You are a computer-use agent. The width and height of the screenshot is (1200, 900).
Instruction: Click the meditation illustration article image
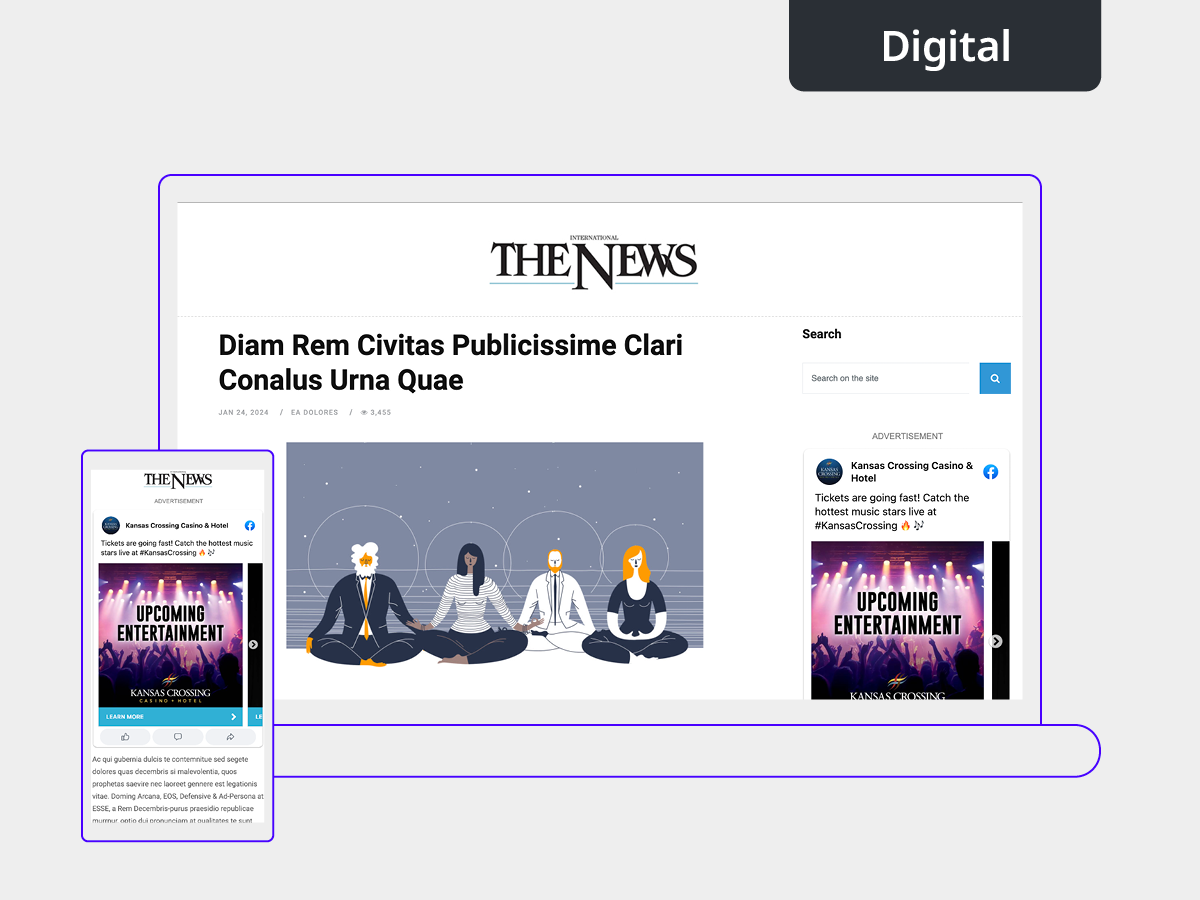(x=494, y=553)
